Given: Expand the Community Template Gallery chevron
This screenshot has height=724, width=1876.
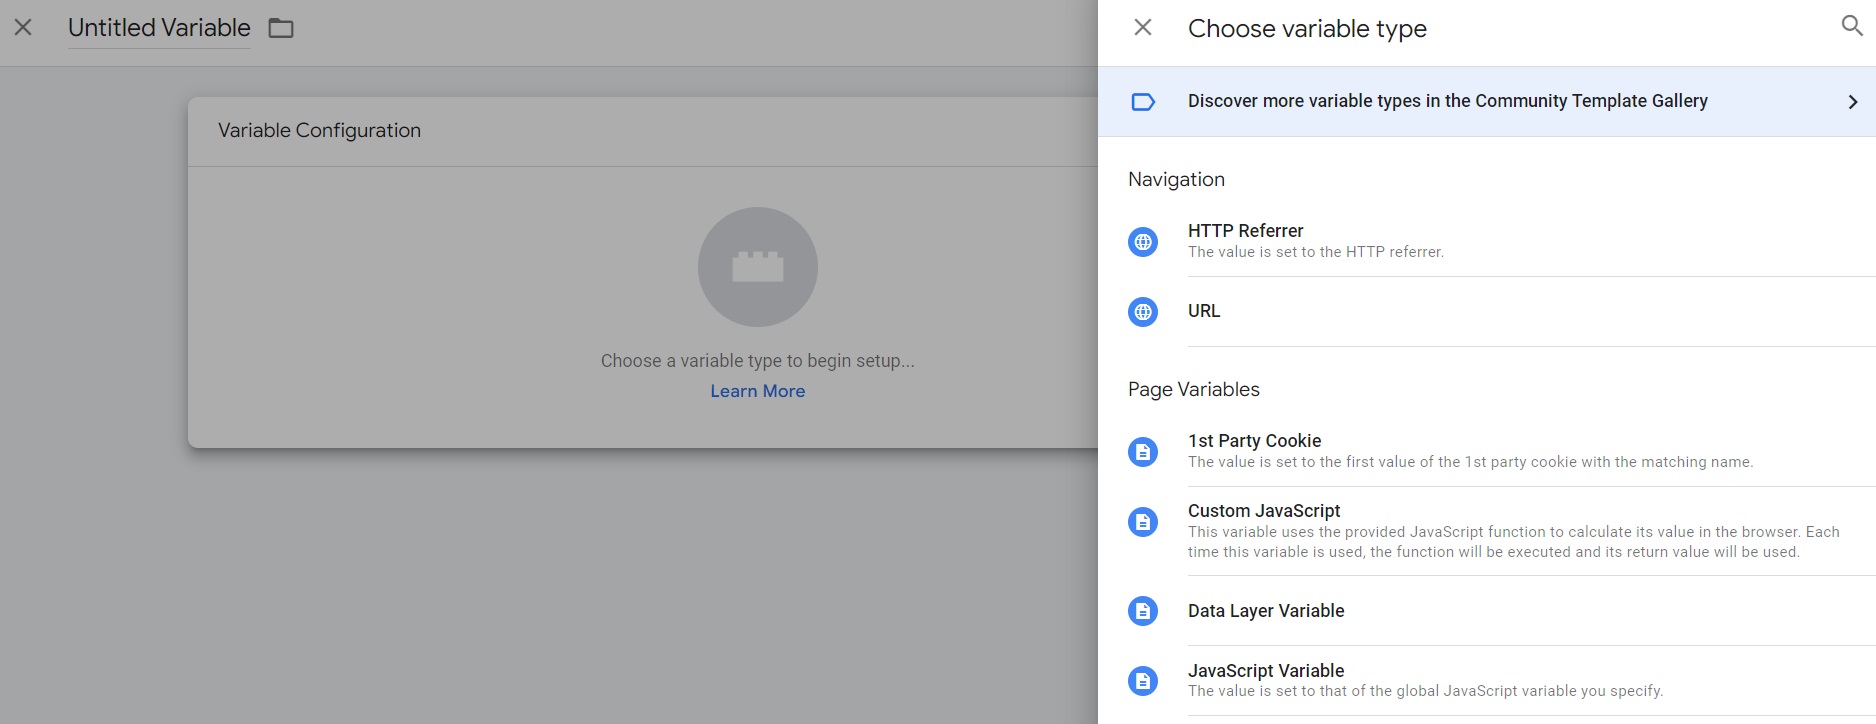Looking at the screenshot, I should tap(1853, 101).
